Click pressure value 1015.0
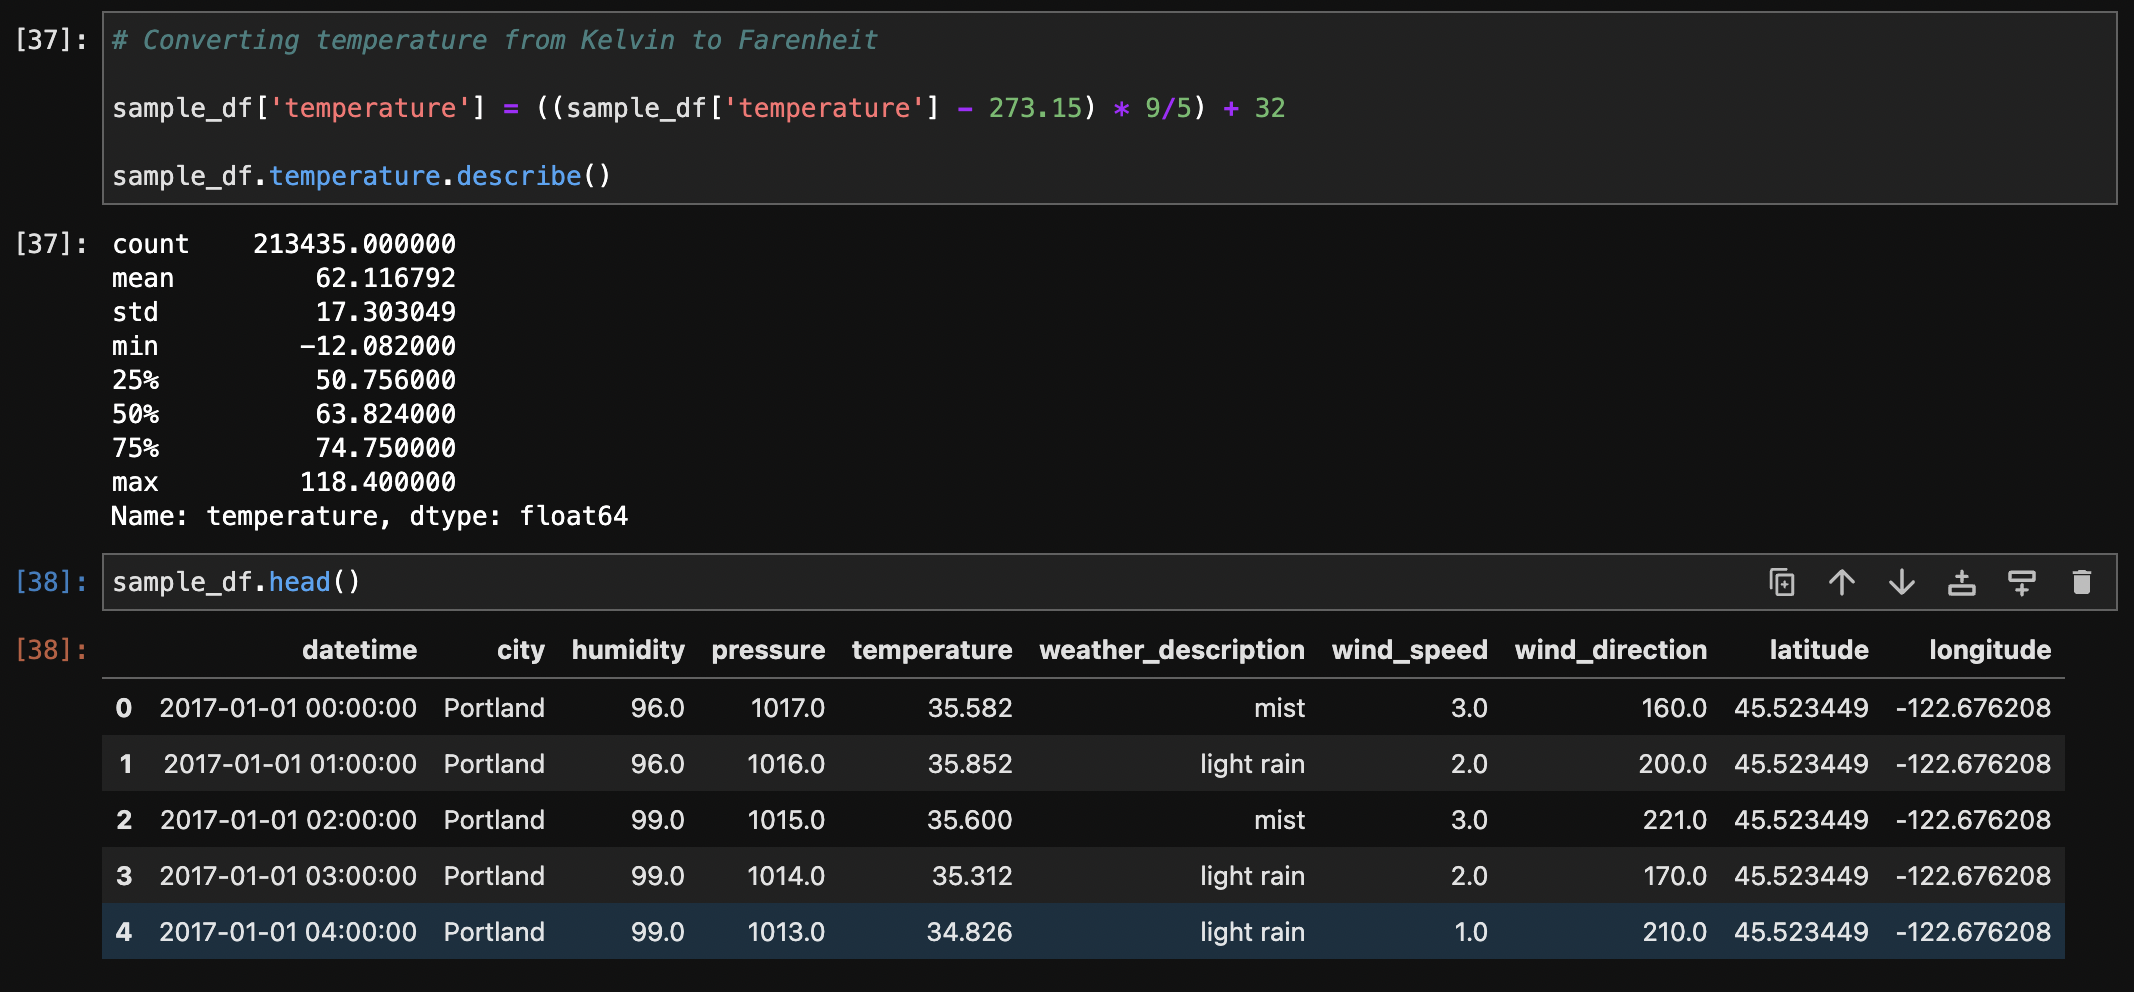Screen dimensions: 2134x992 click(786, 820)
